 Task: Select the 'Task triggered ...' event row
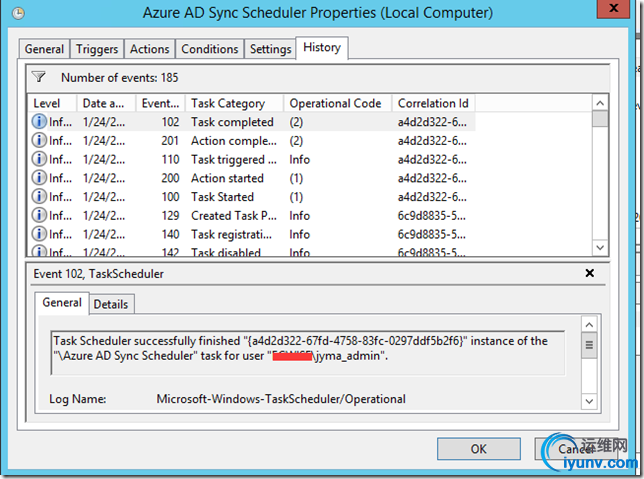[252, 159]
